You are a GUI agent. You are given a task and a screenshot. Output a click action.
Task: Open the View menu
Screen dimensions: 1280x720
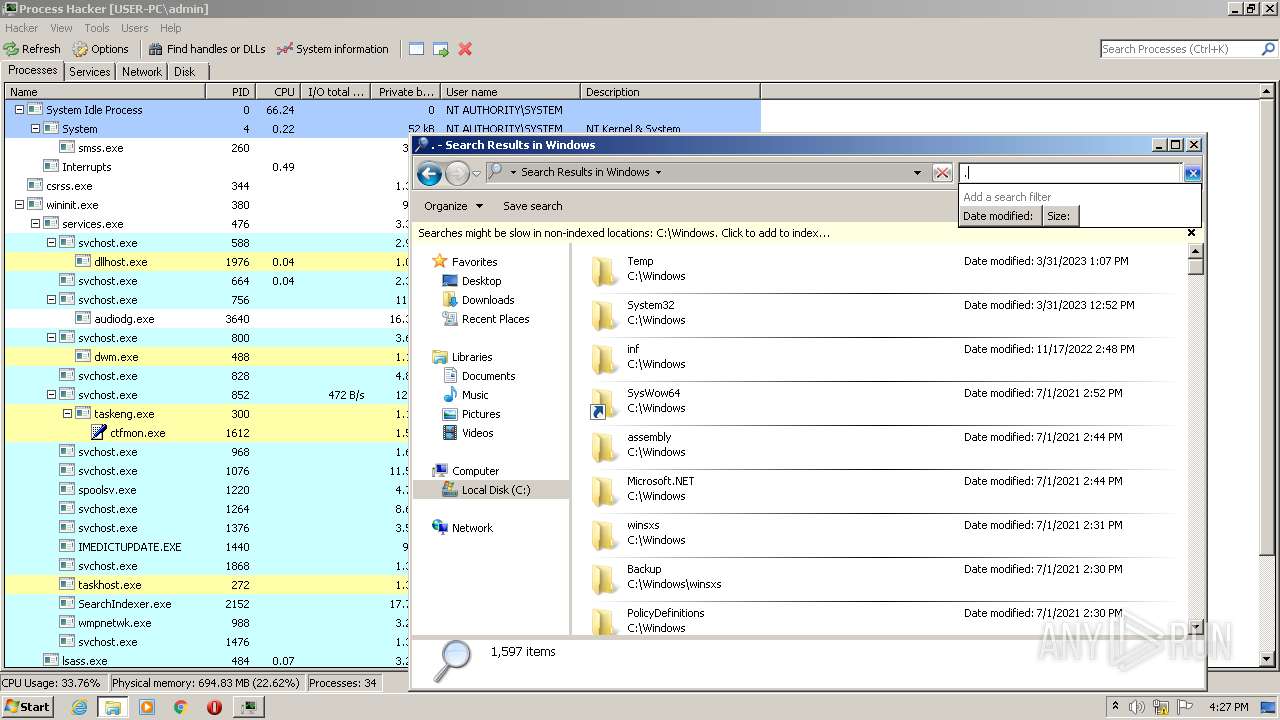click(61, 28)
